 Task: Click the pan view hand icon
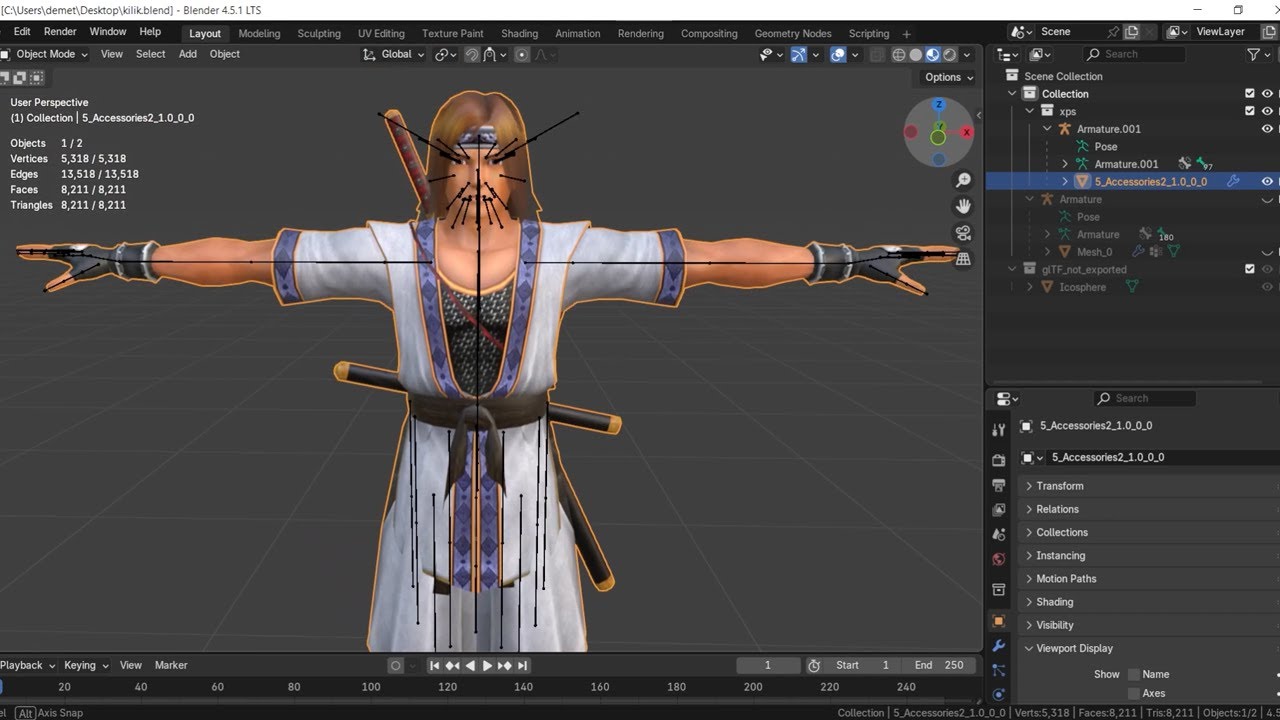[963, 206]
